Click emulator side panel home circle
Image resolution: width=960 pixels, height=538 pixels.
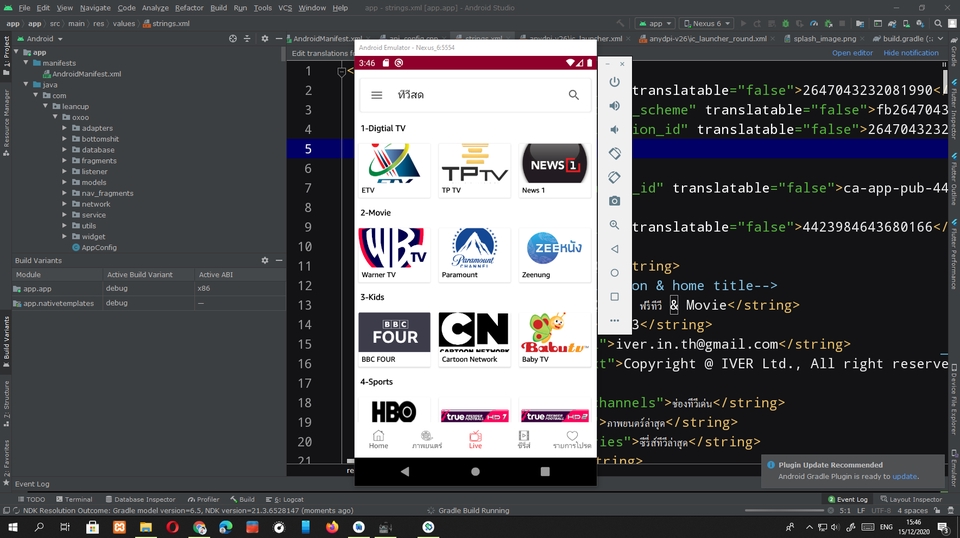pyautogui.click(x=614, y=273)
